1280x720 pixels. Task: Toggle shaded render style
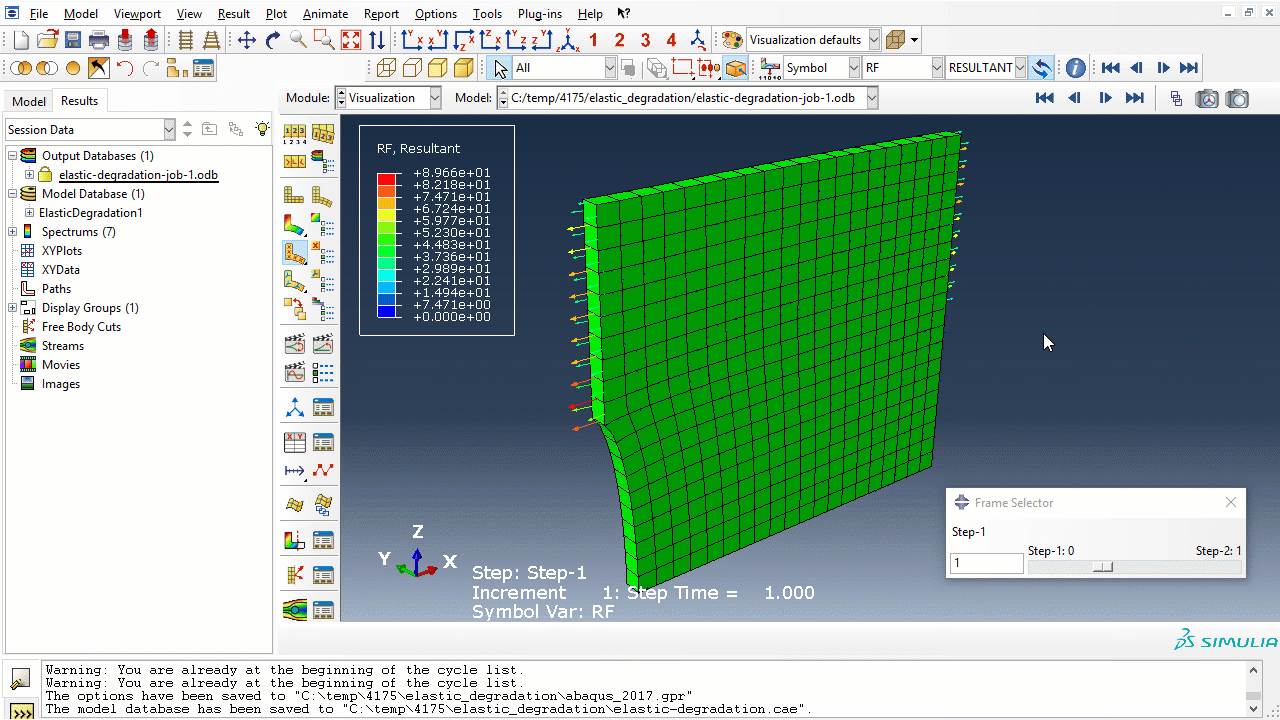[464, 68]
